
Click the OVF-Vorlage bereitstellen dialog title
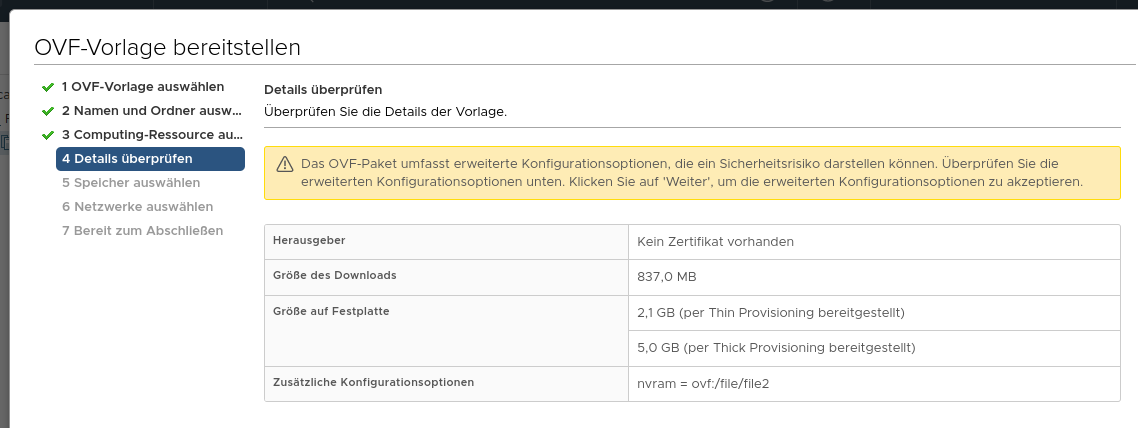pyautogui.click(x=167, y=48)
